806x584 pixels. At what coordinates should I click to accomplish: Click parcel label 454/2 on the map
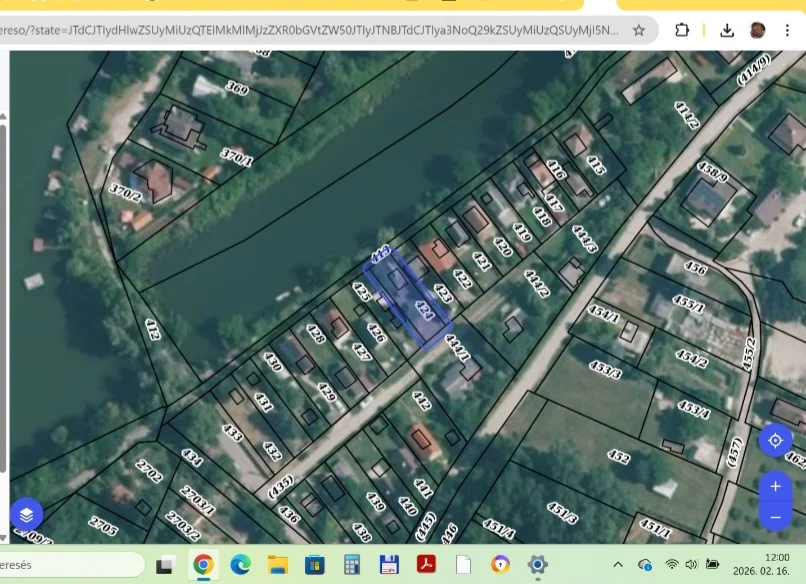[x=692, y=358]
